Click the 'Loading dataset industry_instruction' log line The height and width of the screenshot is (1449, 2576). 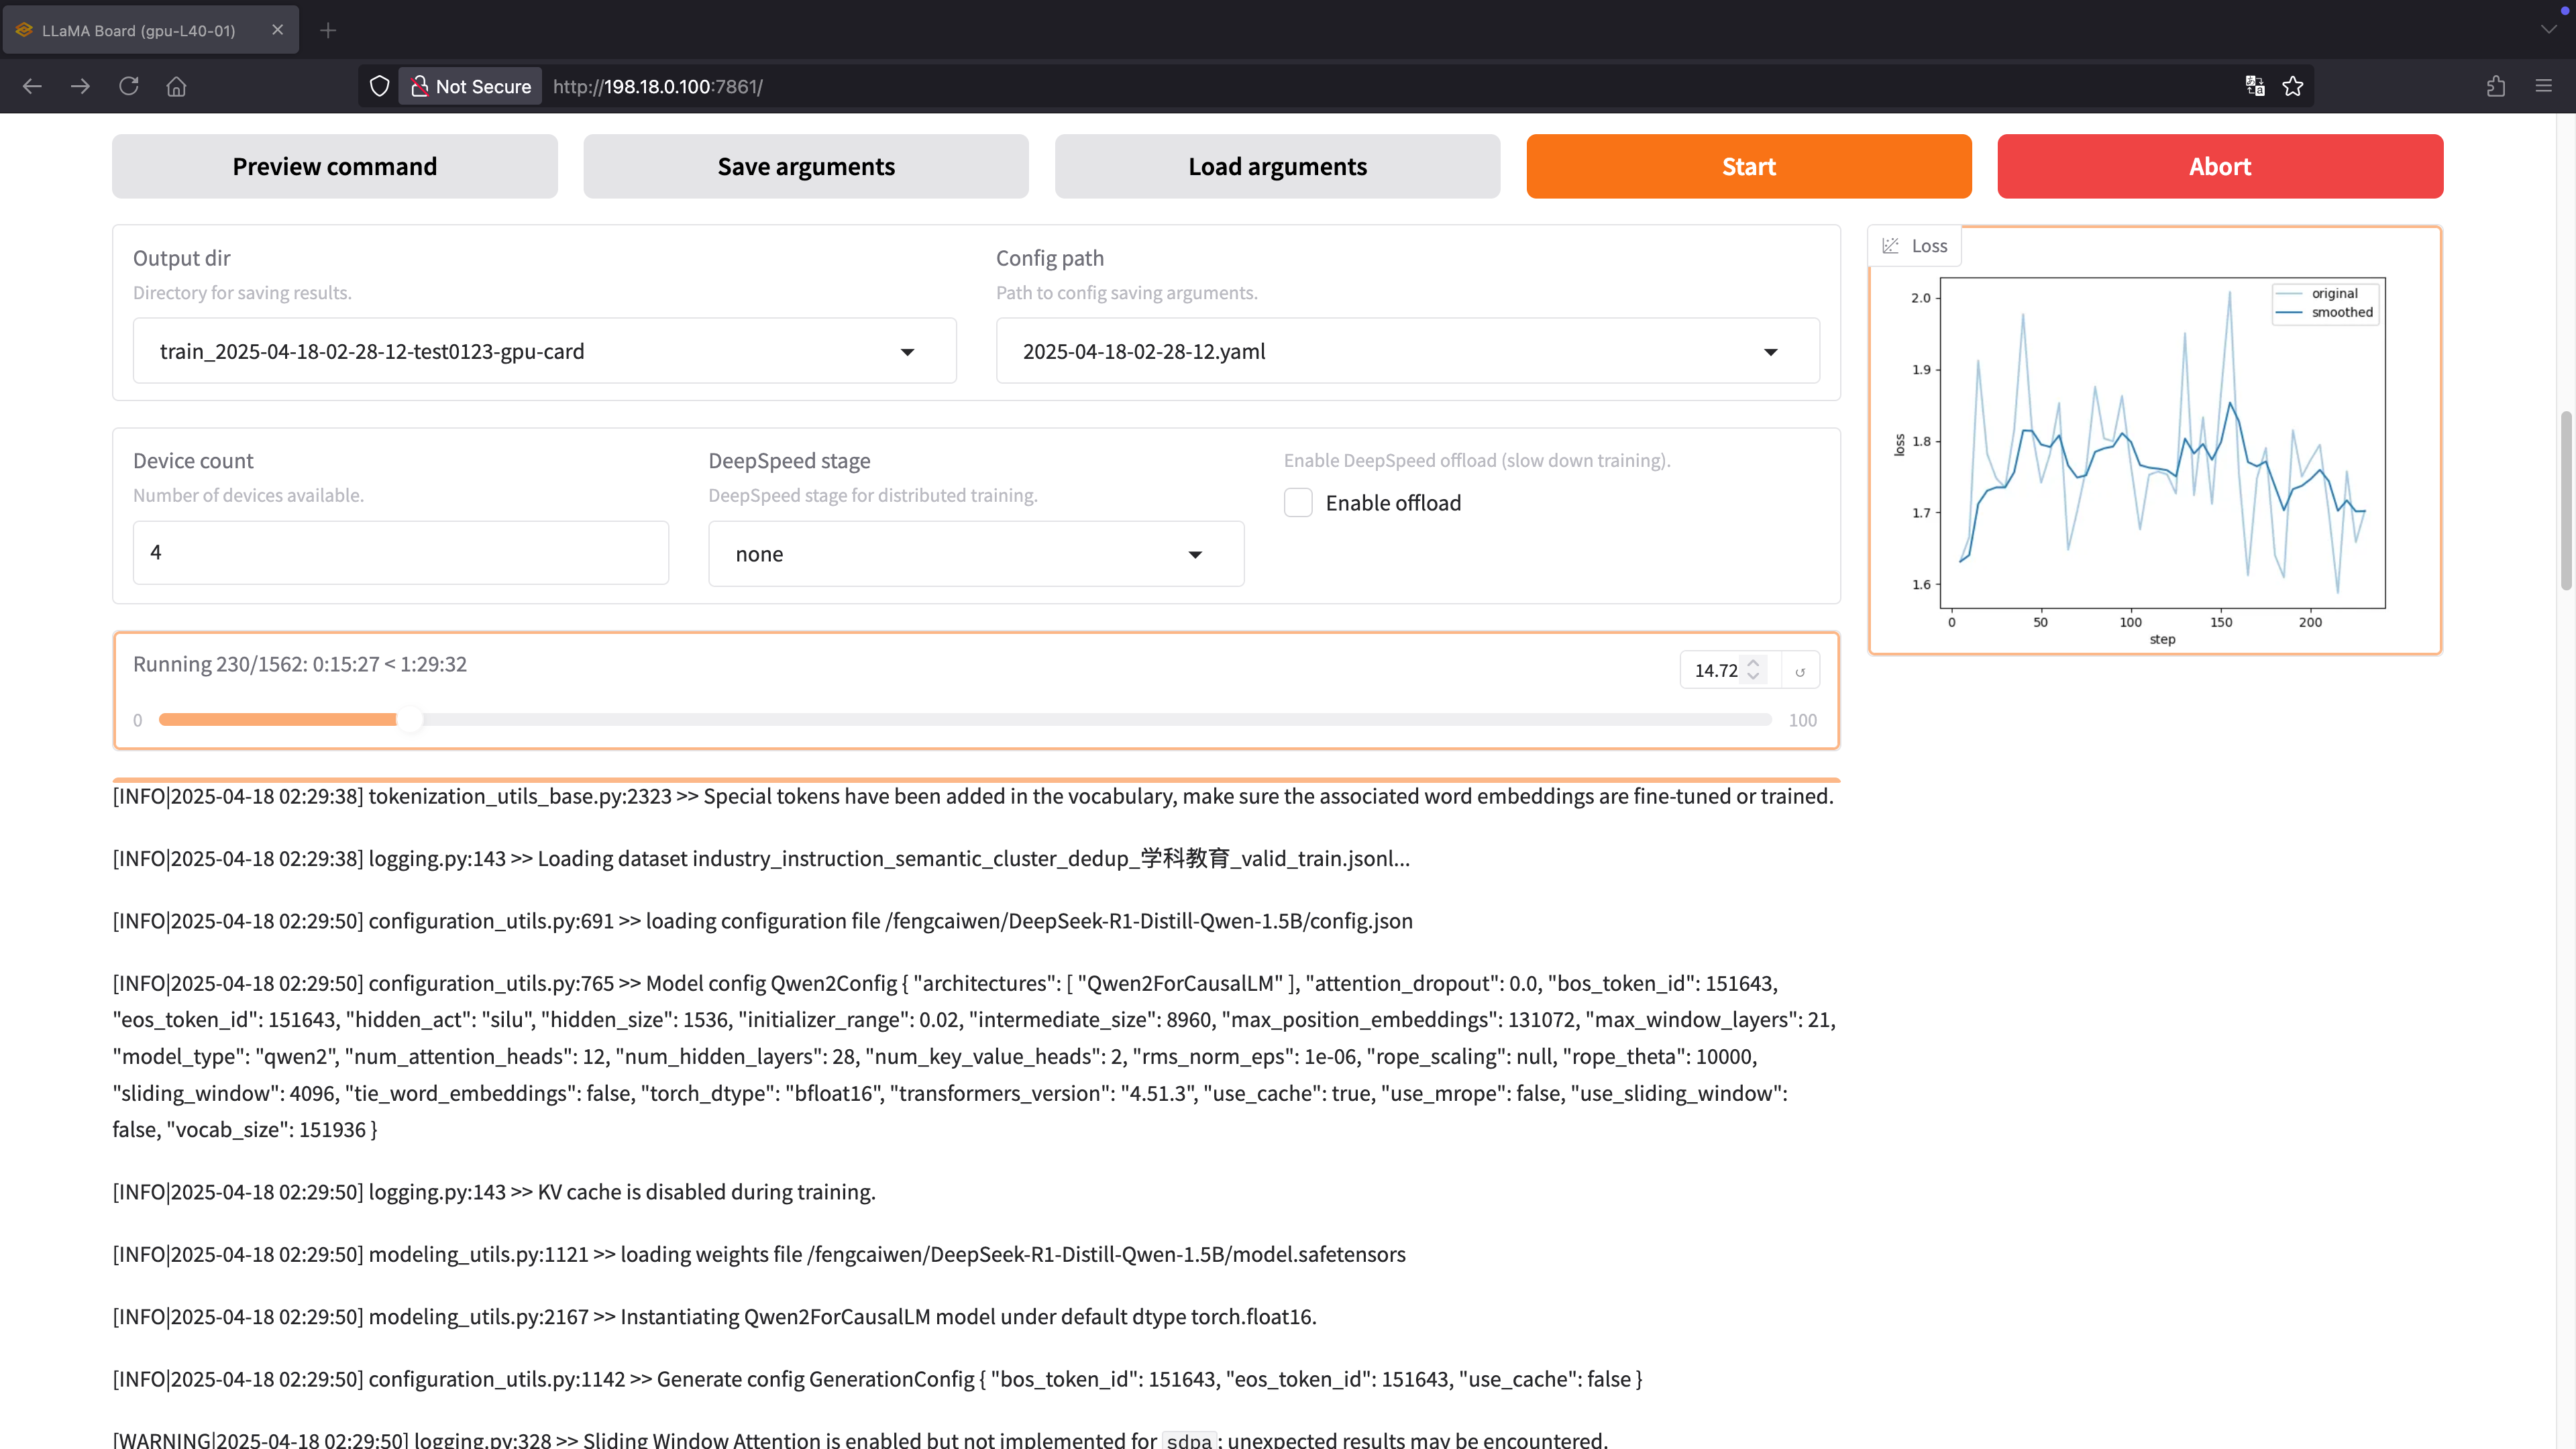point(761,858)
